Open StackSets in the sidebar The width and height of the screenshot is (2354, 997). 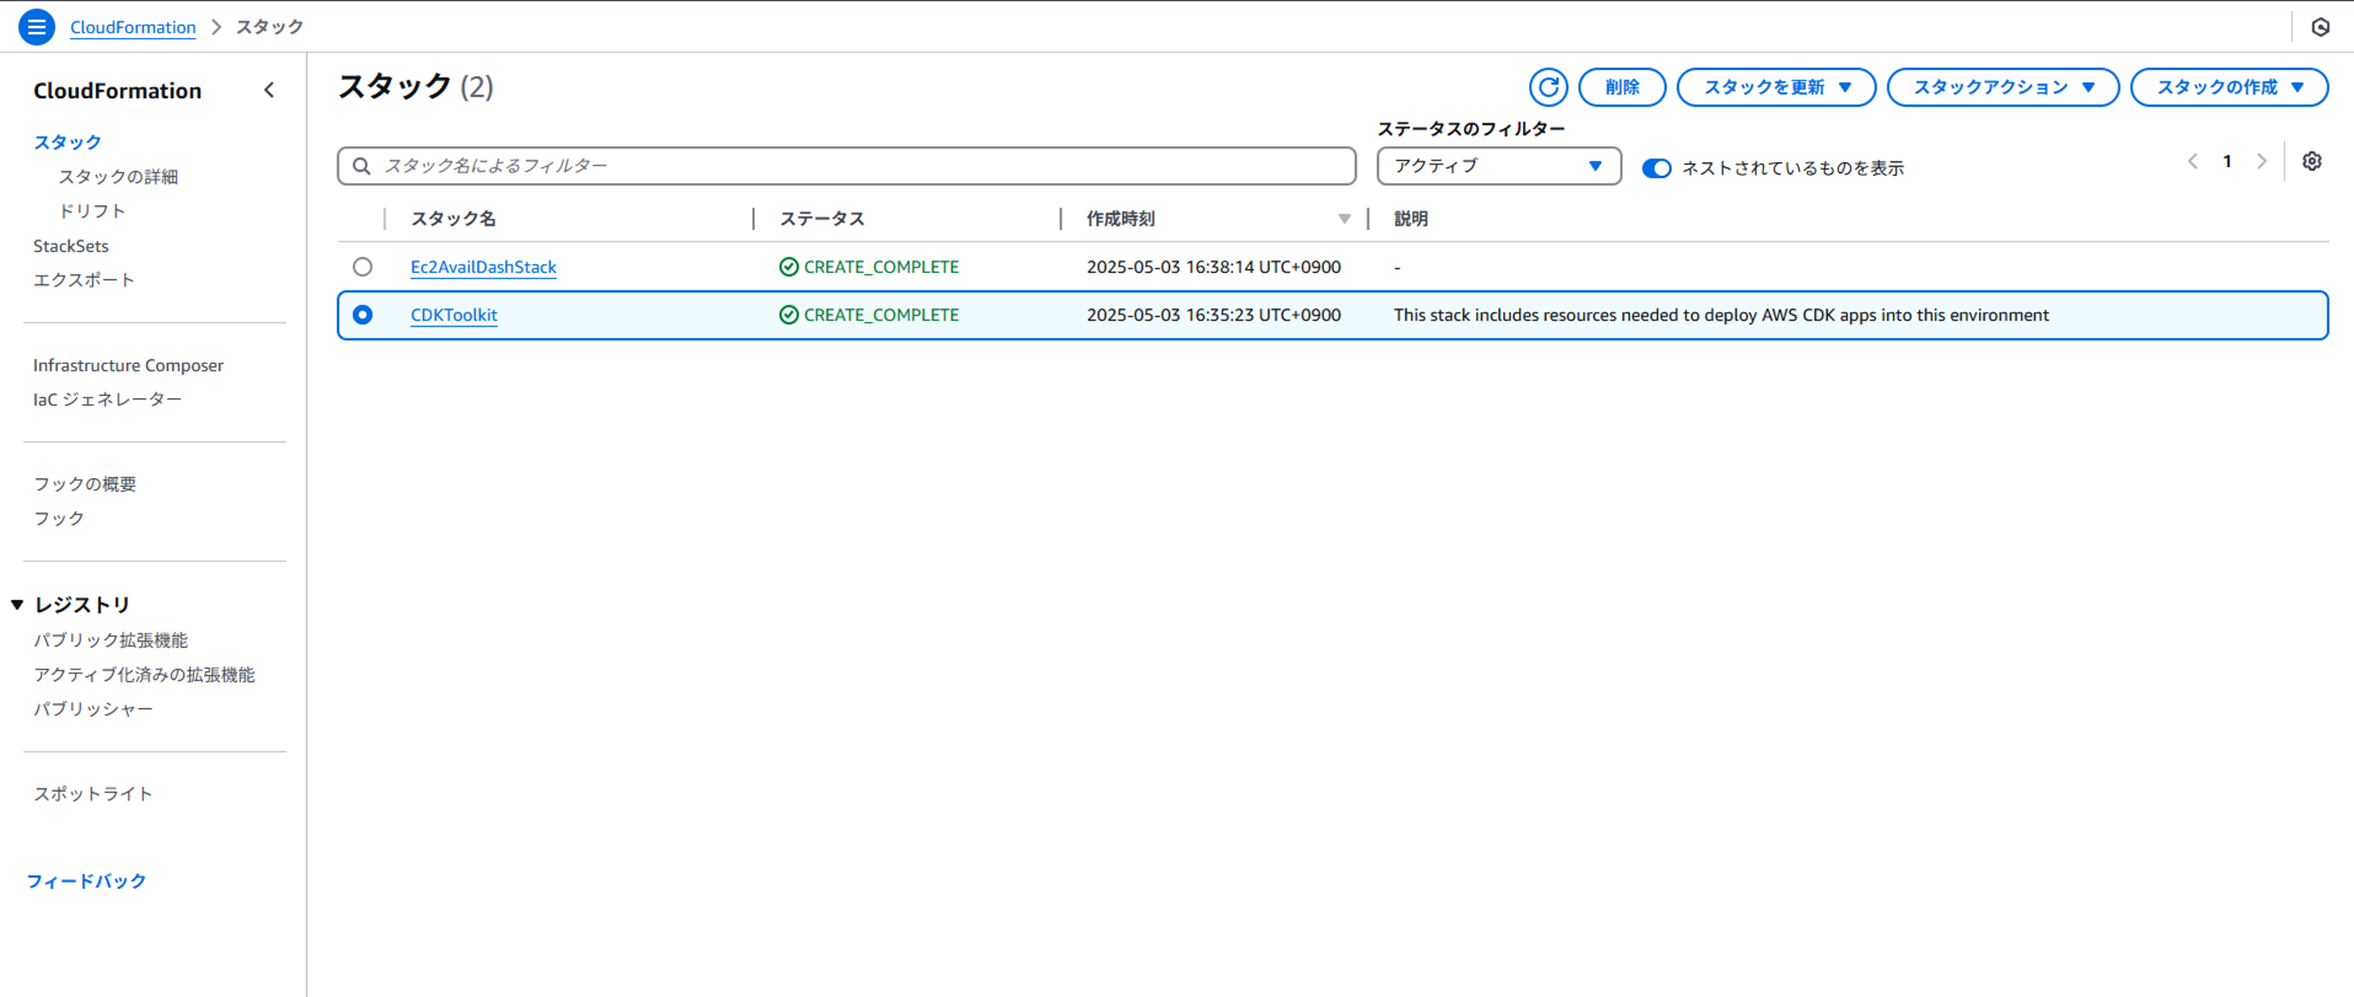pyautogui.click(x=71, y=246)
